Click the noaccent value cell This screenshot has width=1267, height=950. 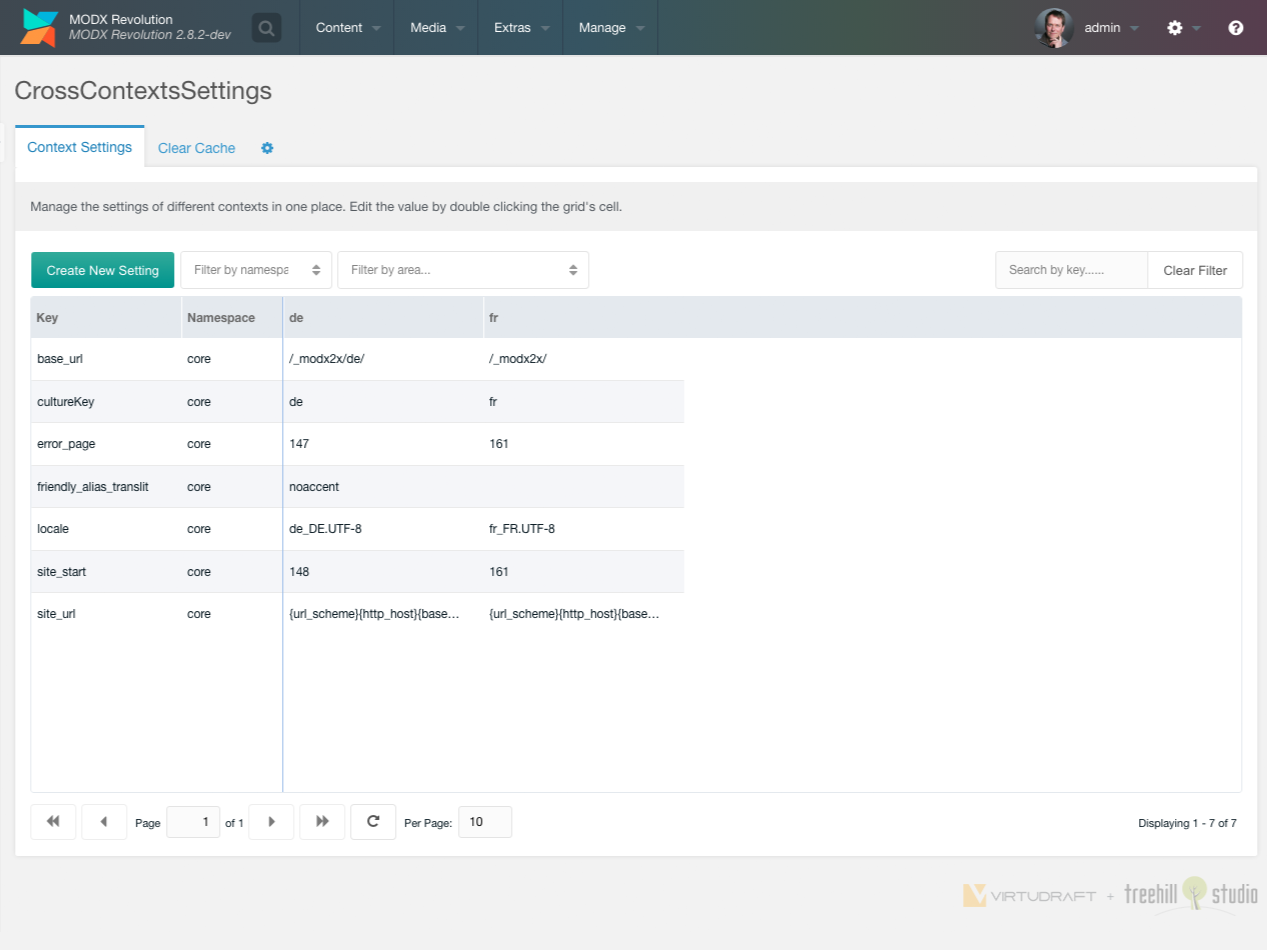[383, 486]
